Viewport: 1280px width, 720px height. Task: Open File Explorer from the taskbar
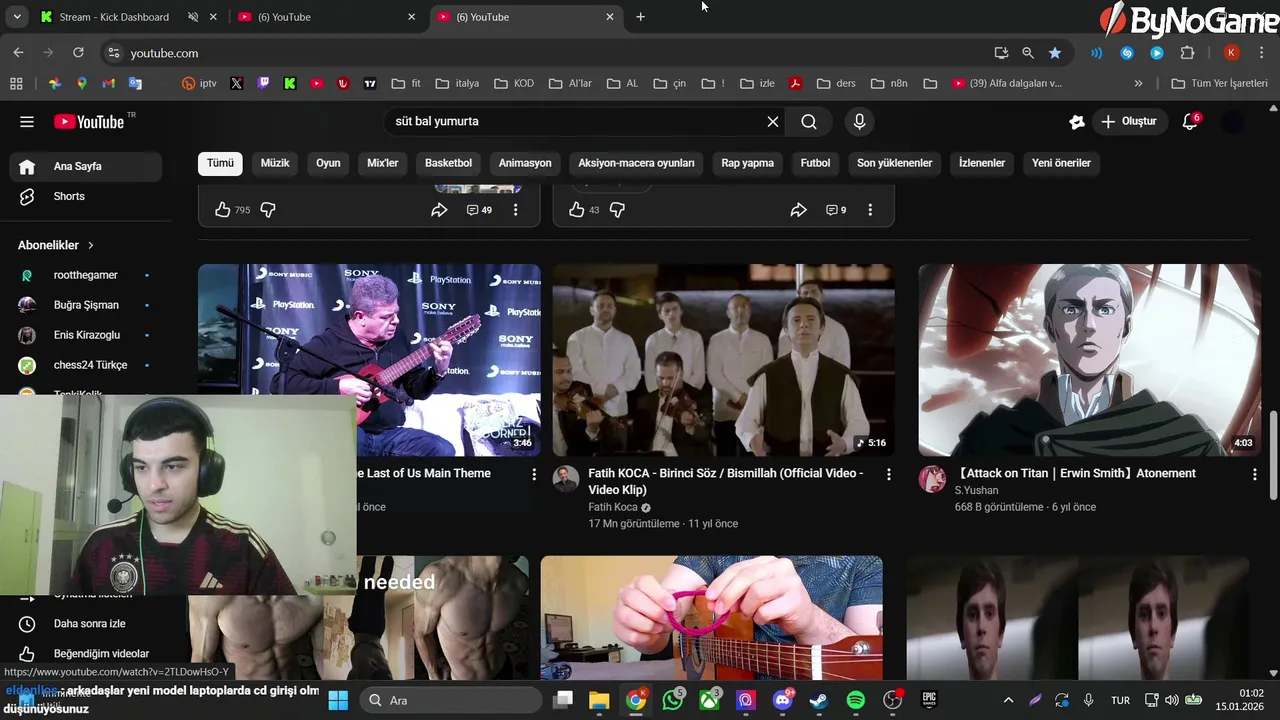point(599,700)
